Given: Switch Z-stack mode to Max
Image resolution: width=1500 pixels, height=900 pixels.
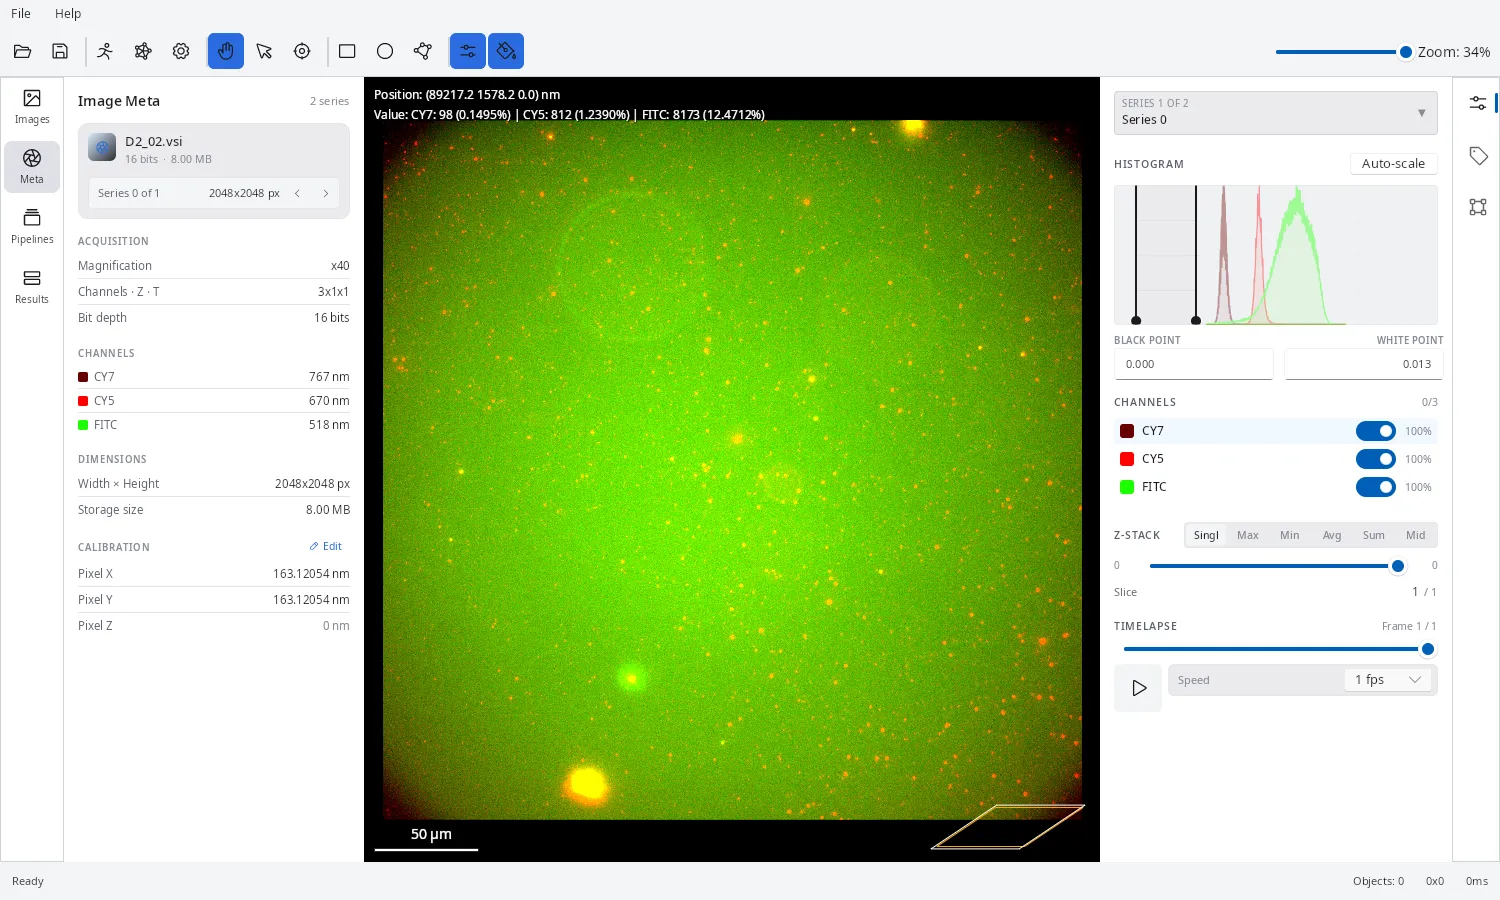Looking at the screenshot, I should click(1248, 535).
